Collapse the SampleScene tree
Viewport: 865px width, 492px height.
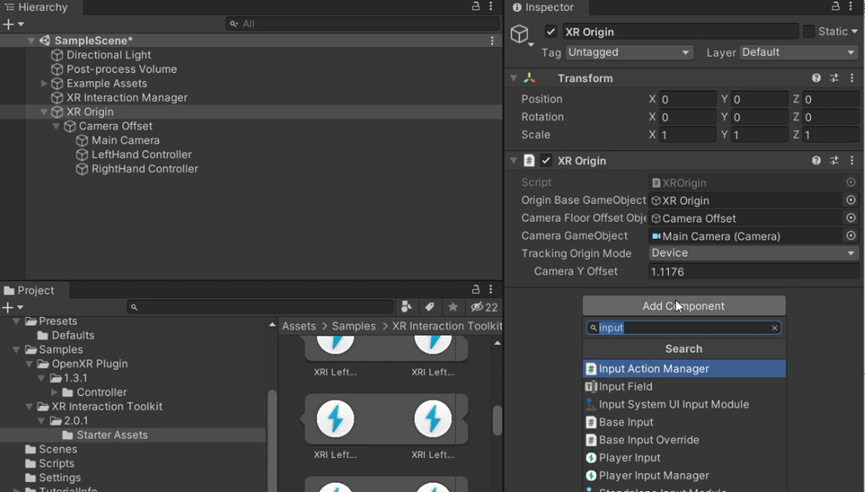pyautogui.click(x=31, y=40)
